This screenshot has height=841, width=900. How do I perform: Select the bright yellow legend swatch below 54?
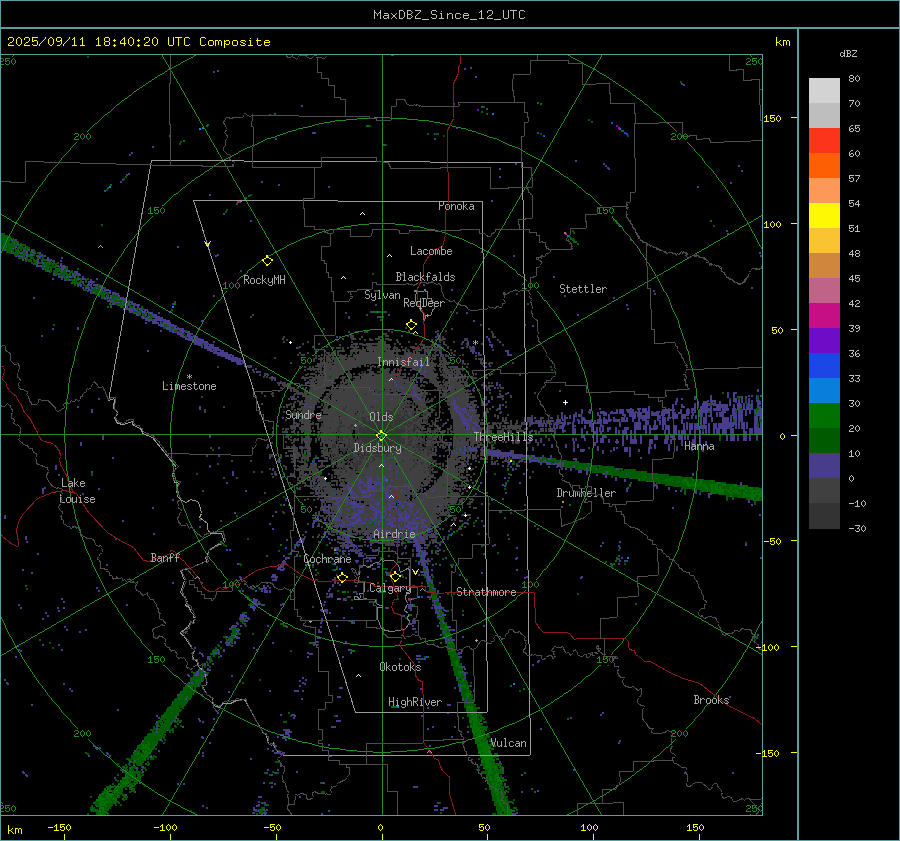824,216
